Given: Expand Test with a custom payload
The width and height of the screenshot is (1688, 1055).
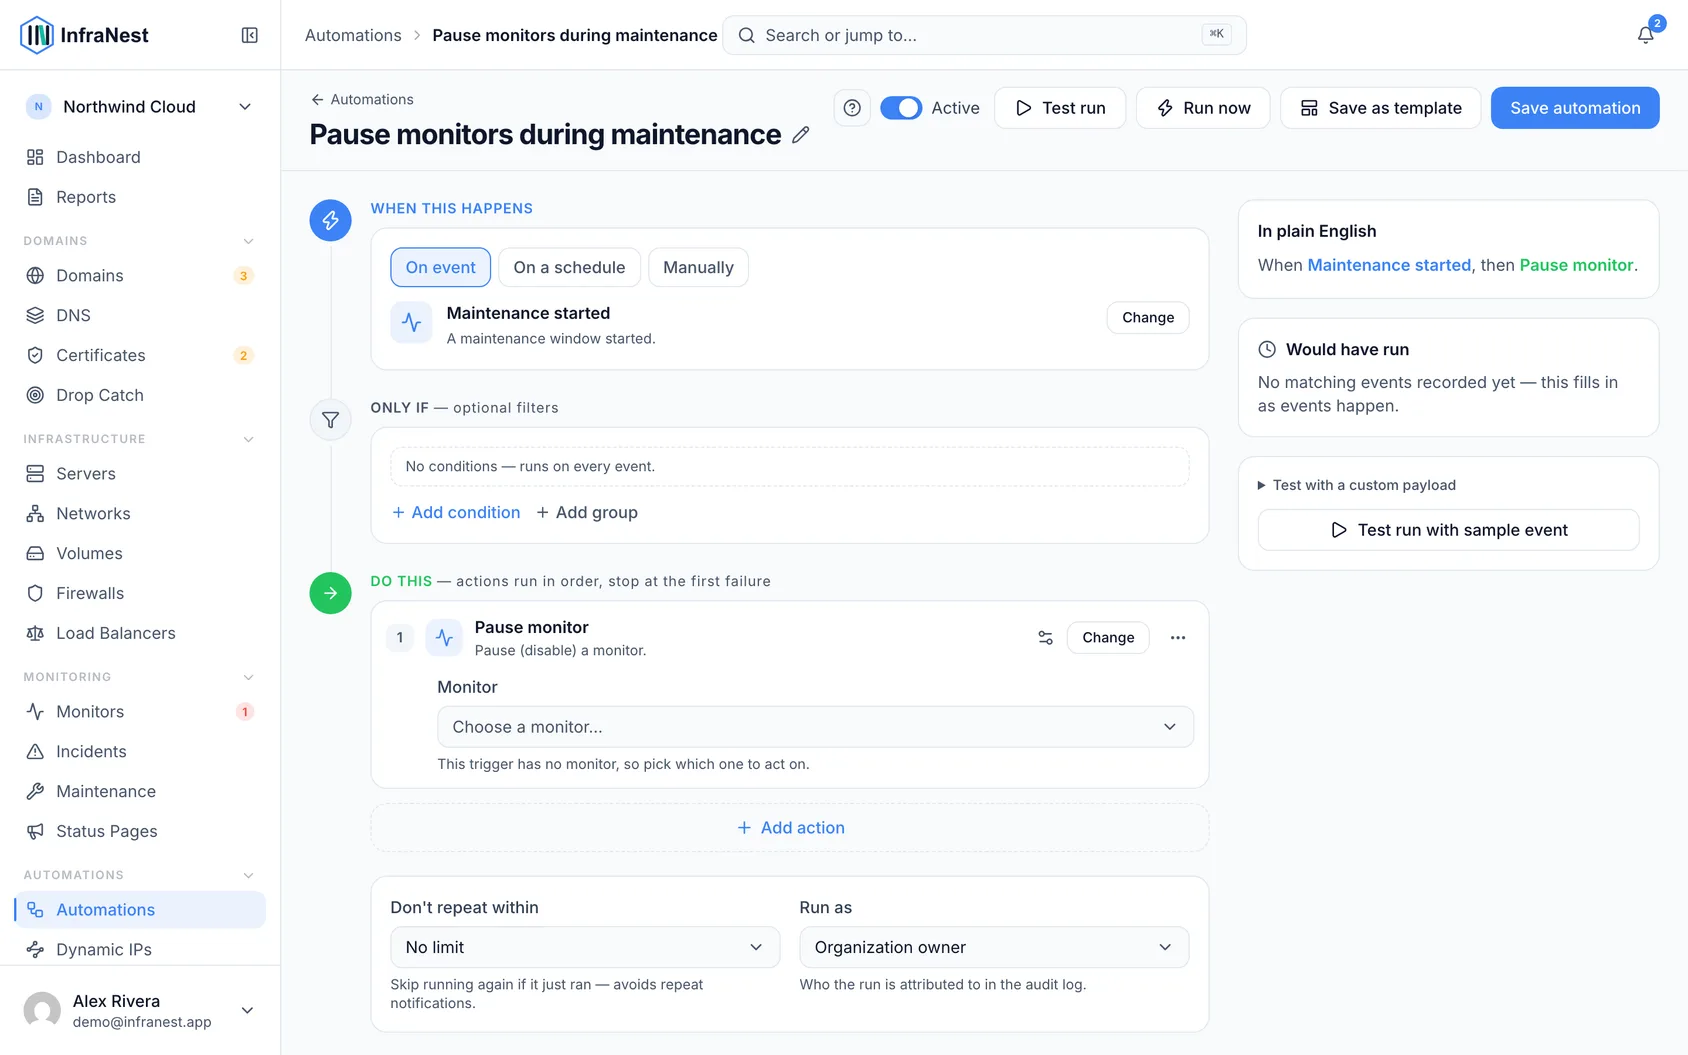Looking at the screenshot, I should coord(1357,485).
